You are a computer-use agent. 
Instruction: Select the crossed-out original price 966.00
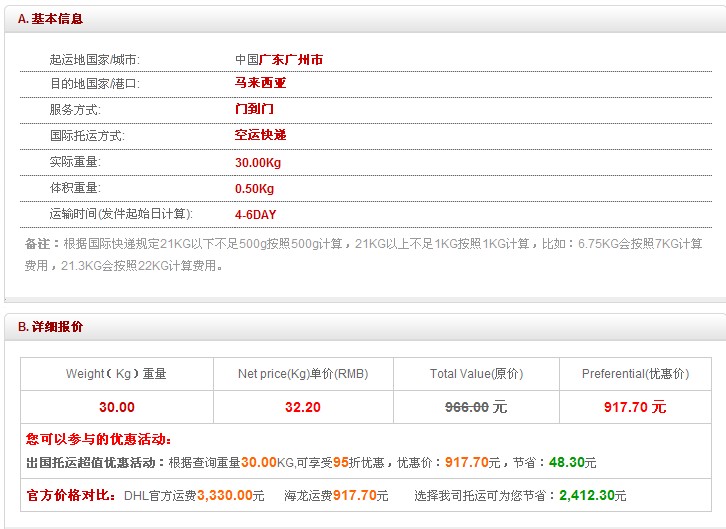[466, 407]
